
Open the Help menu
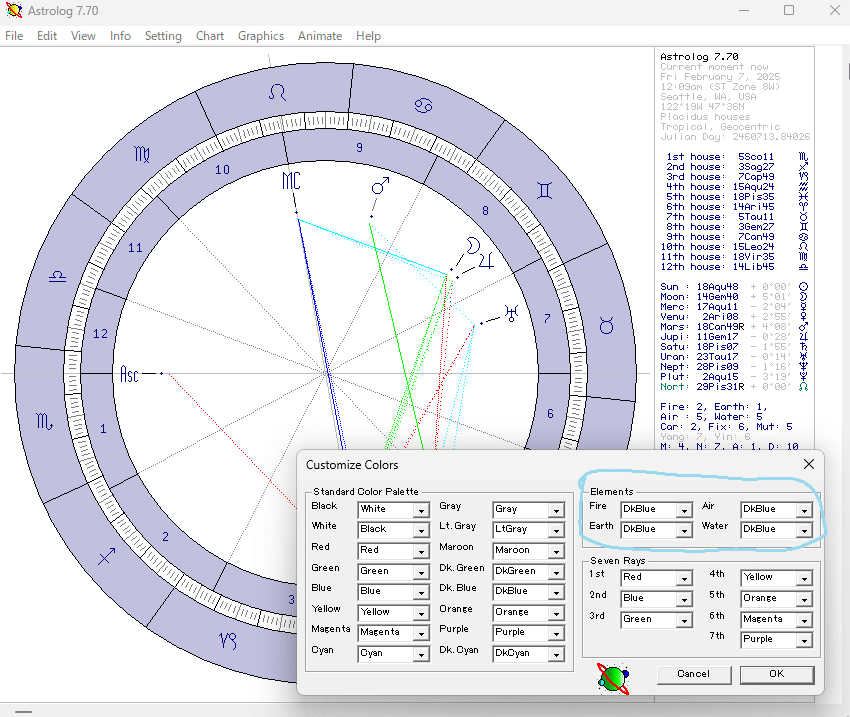(369, 36)
